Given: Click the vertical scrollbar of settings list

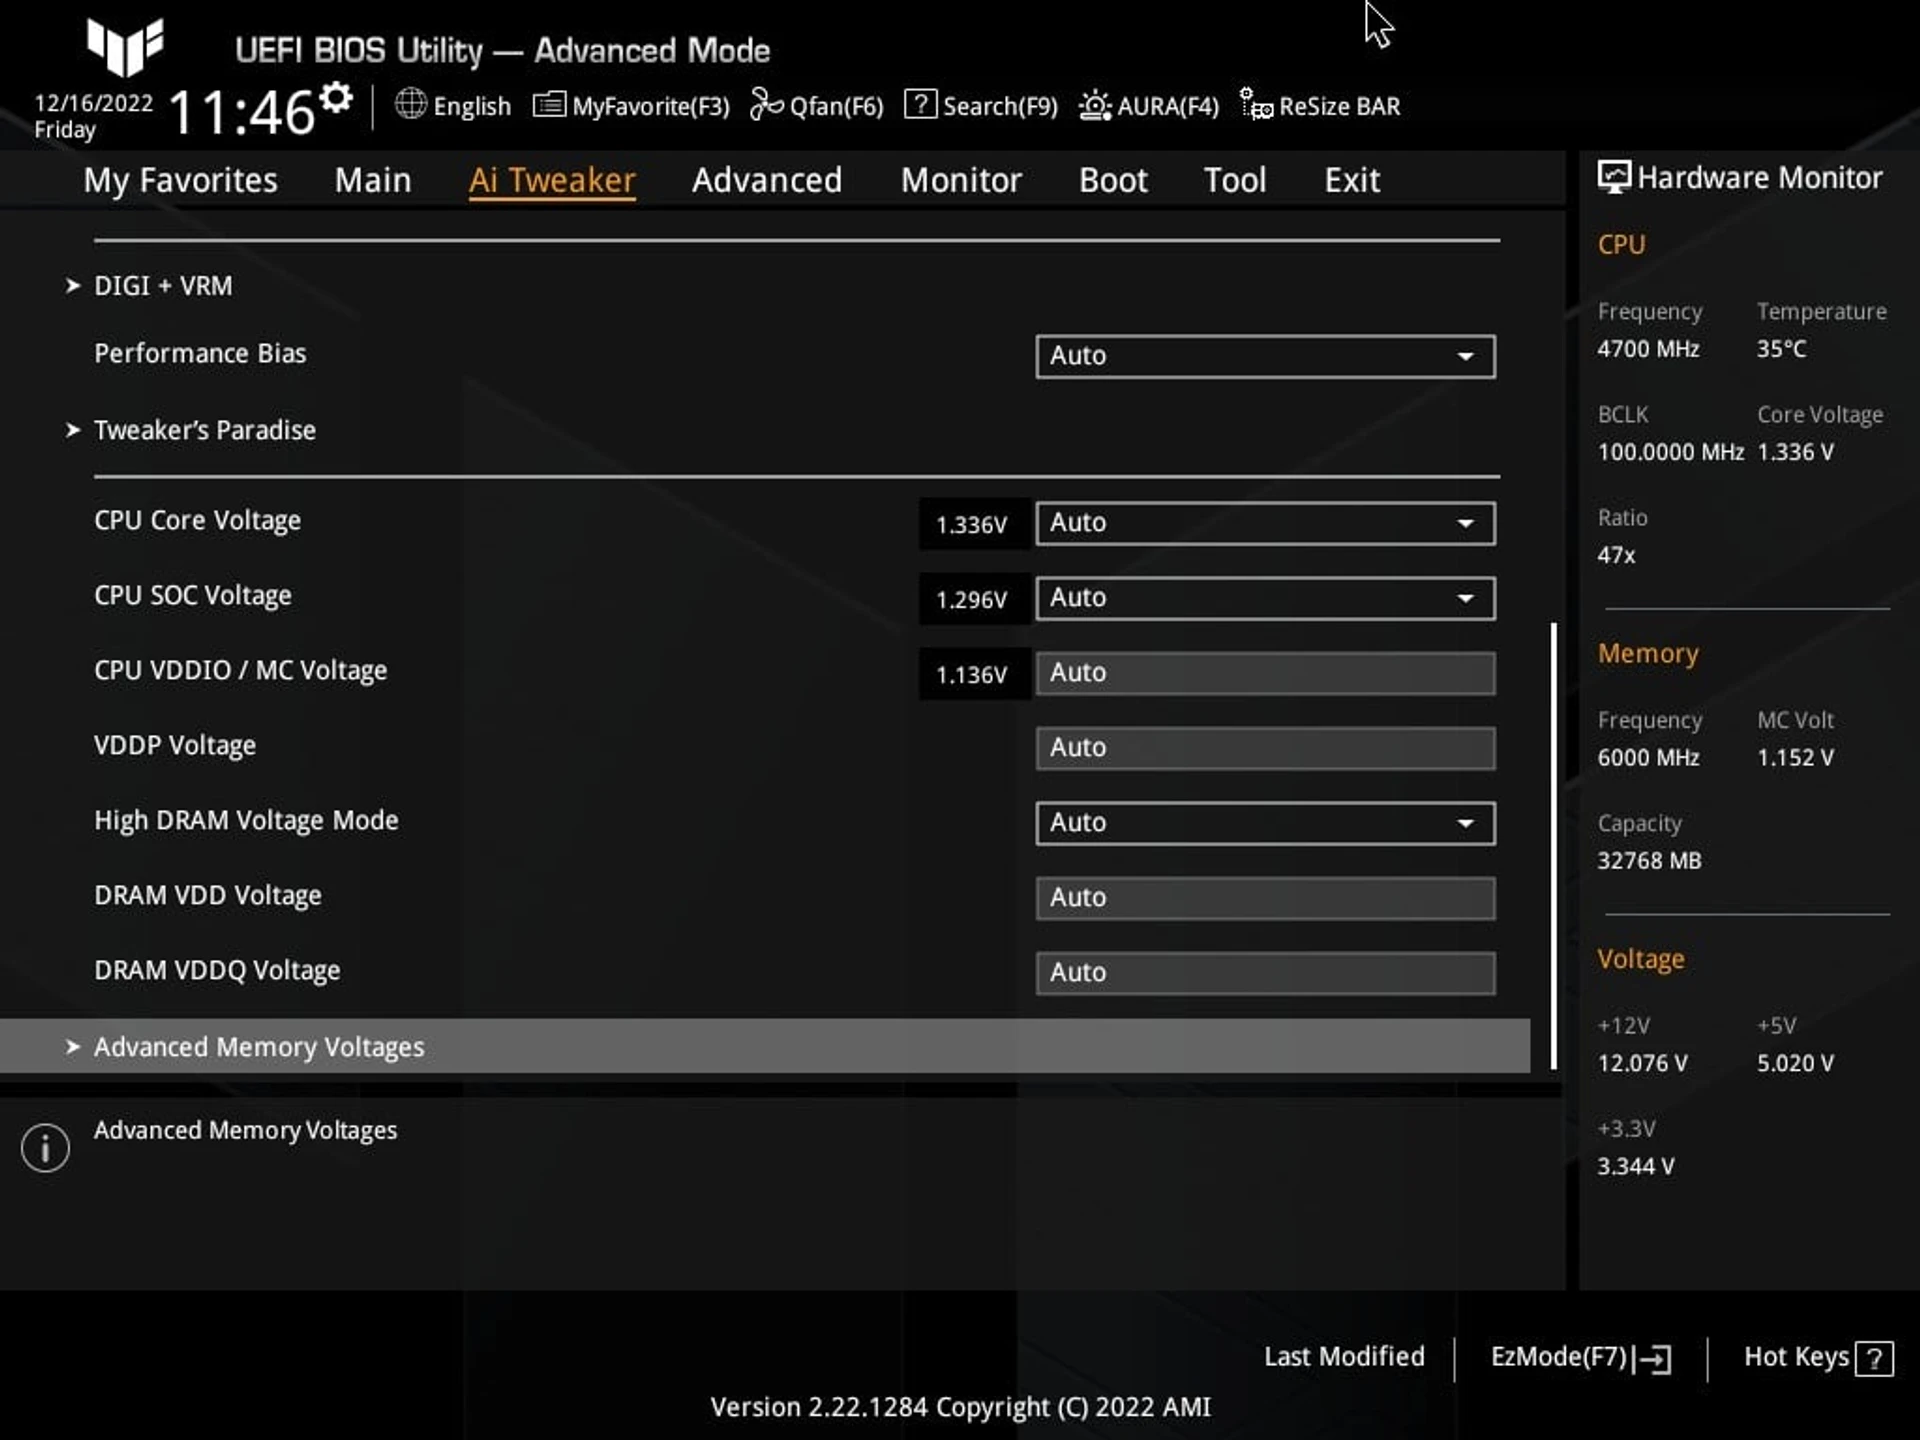Looking at the screenshot, I should click(1554, 846).
